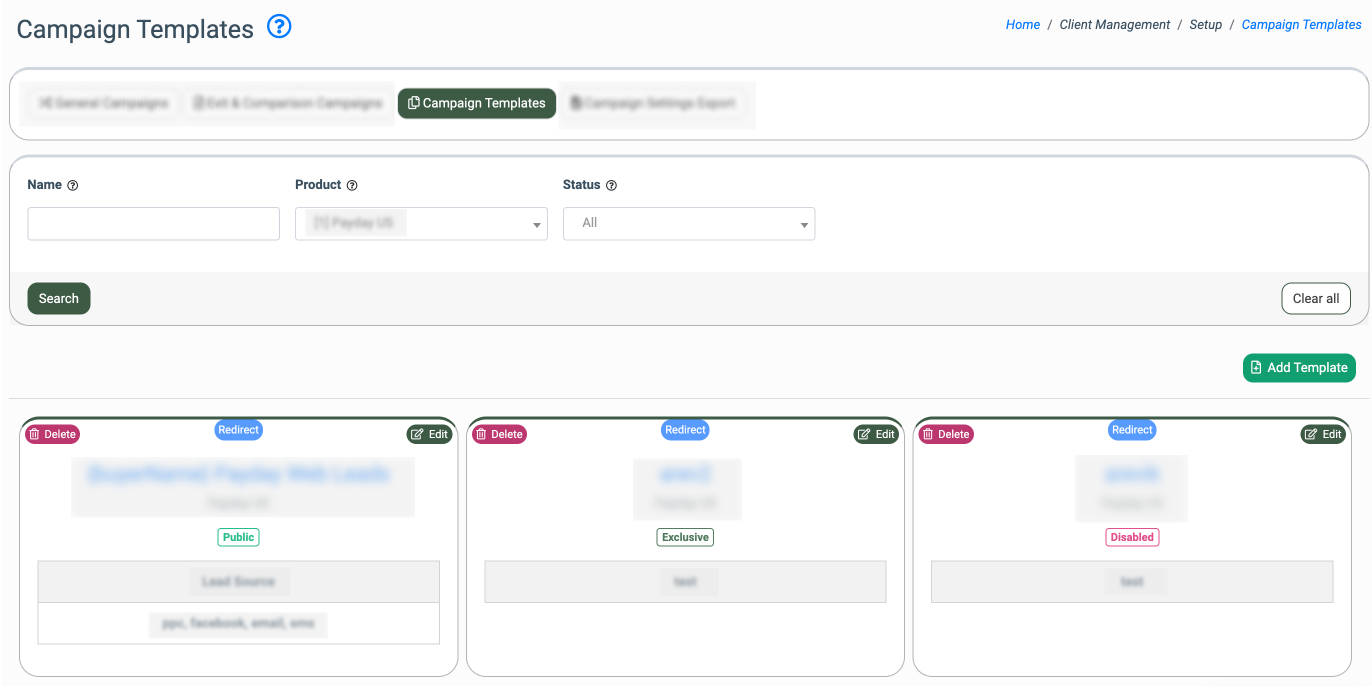Click the Add Template button
The height and width of the screenshot is (686, 1372).
pyautogui.click(x=1299, y=368)
